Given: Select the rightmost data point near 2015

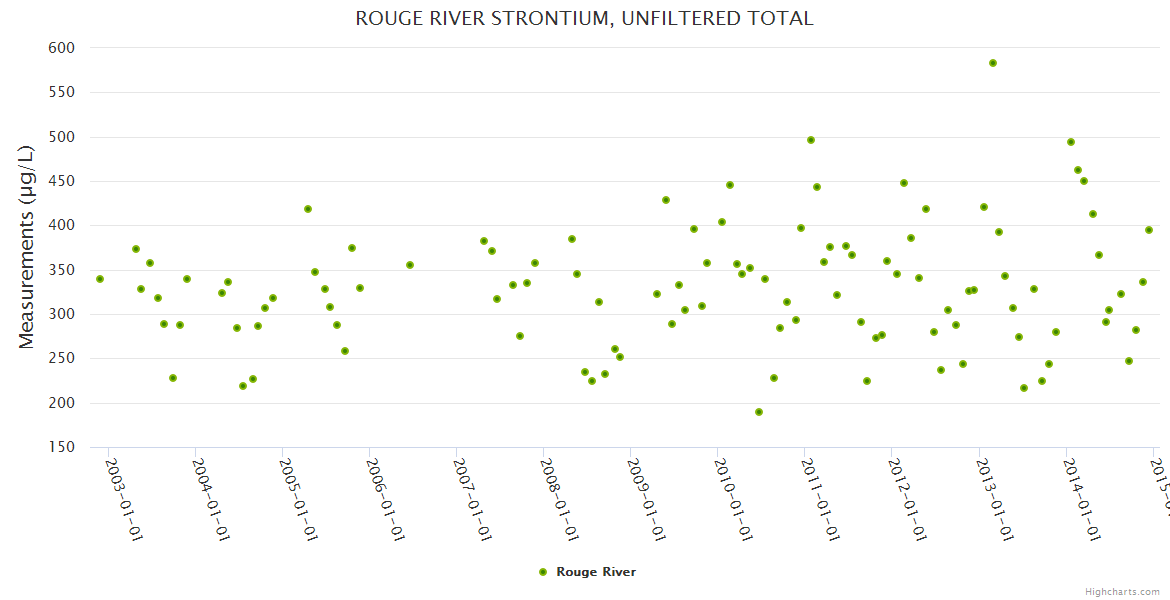Looking at the screenshot, I should click(x=1149, y=230).
